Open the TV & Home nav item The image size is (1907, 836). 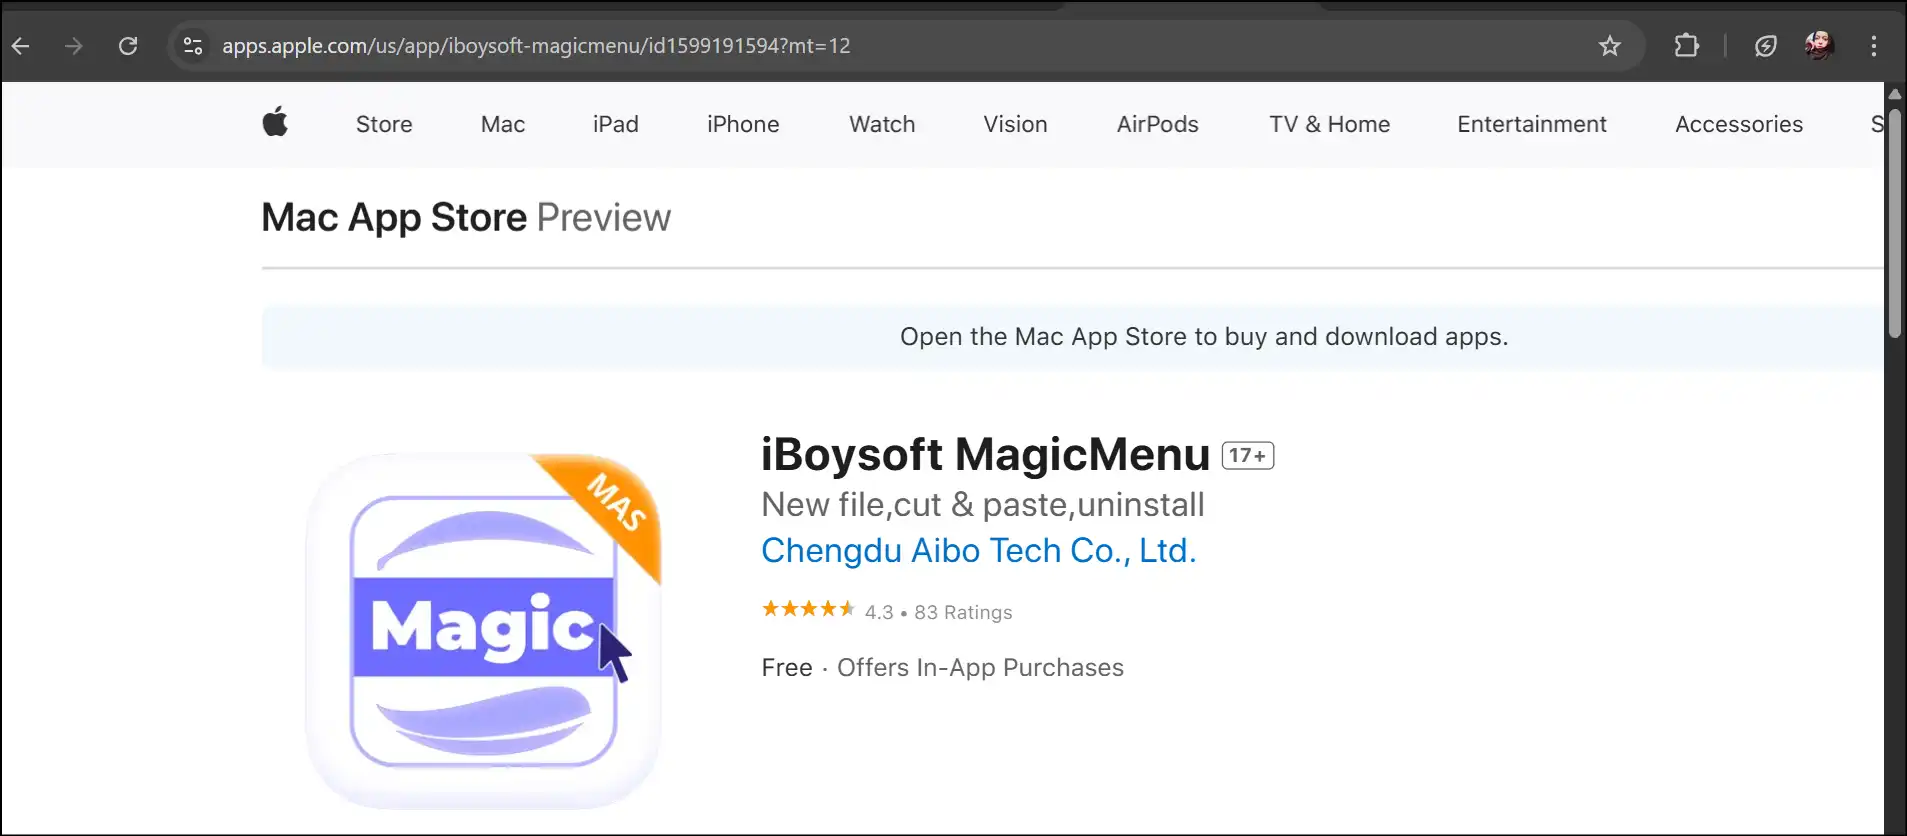coord(1330,124)
